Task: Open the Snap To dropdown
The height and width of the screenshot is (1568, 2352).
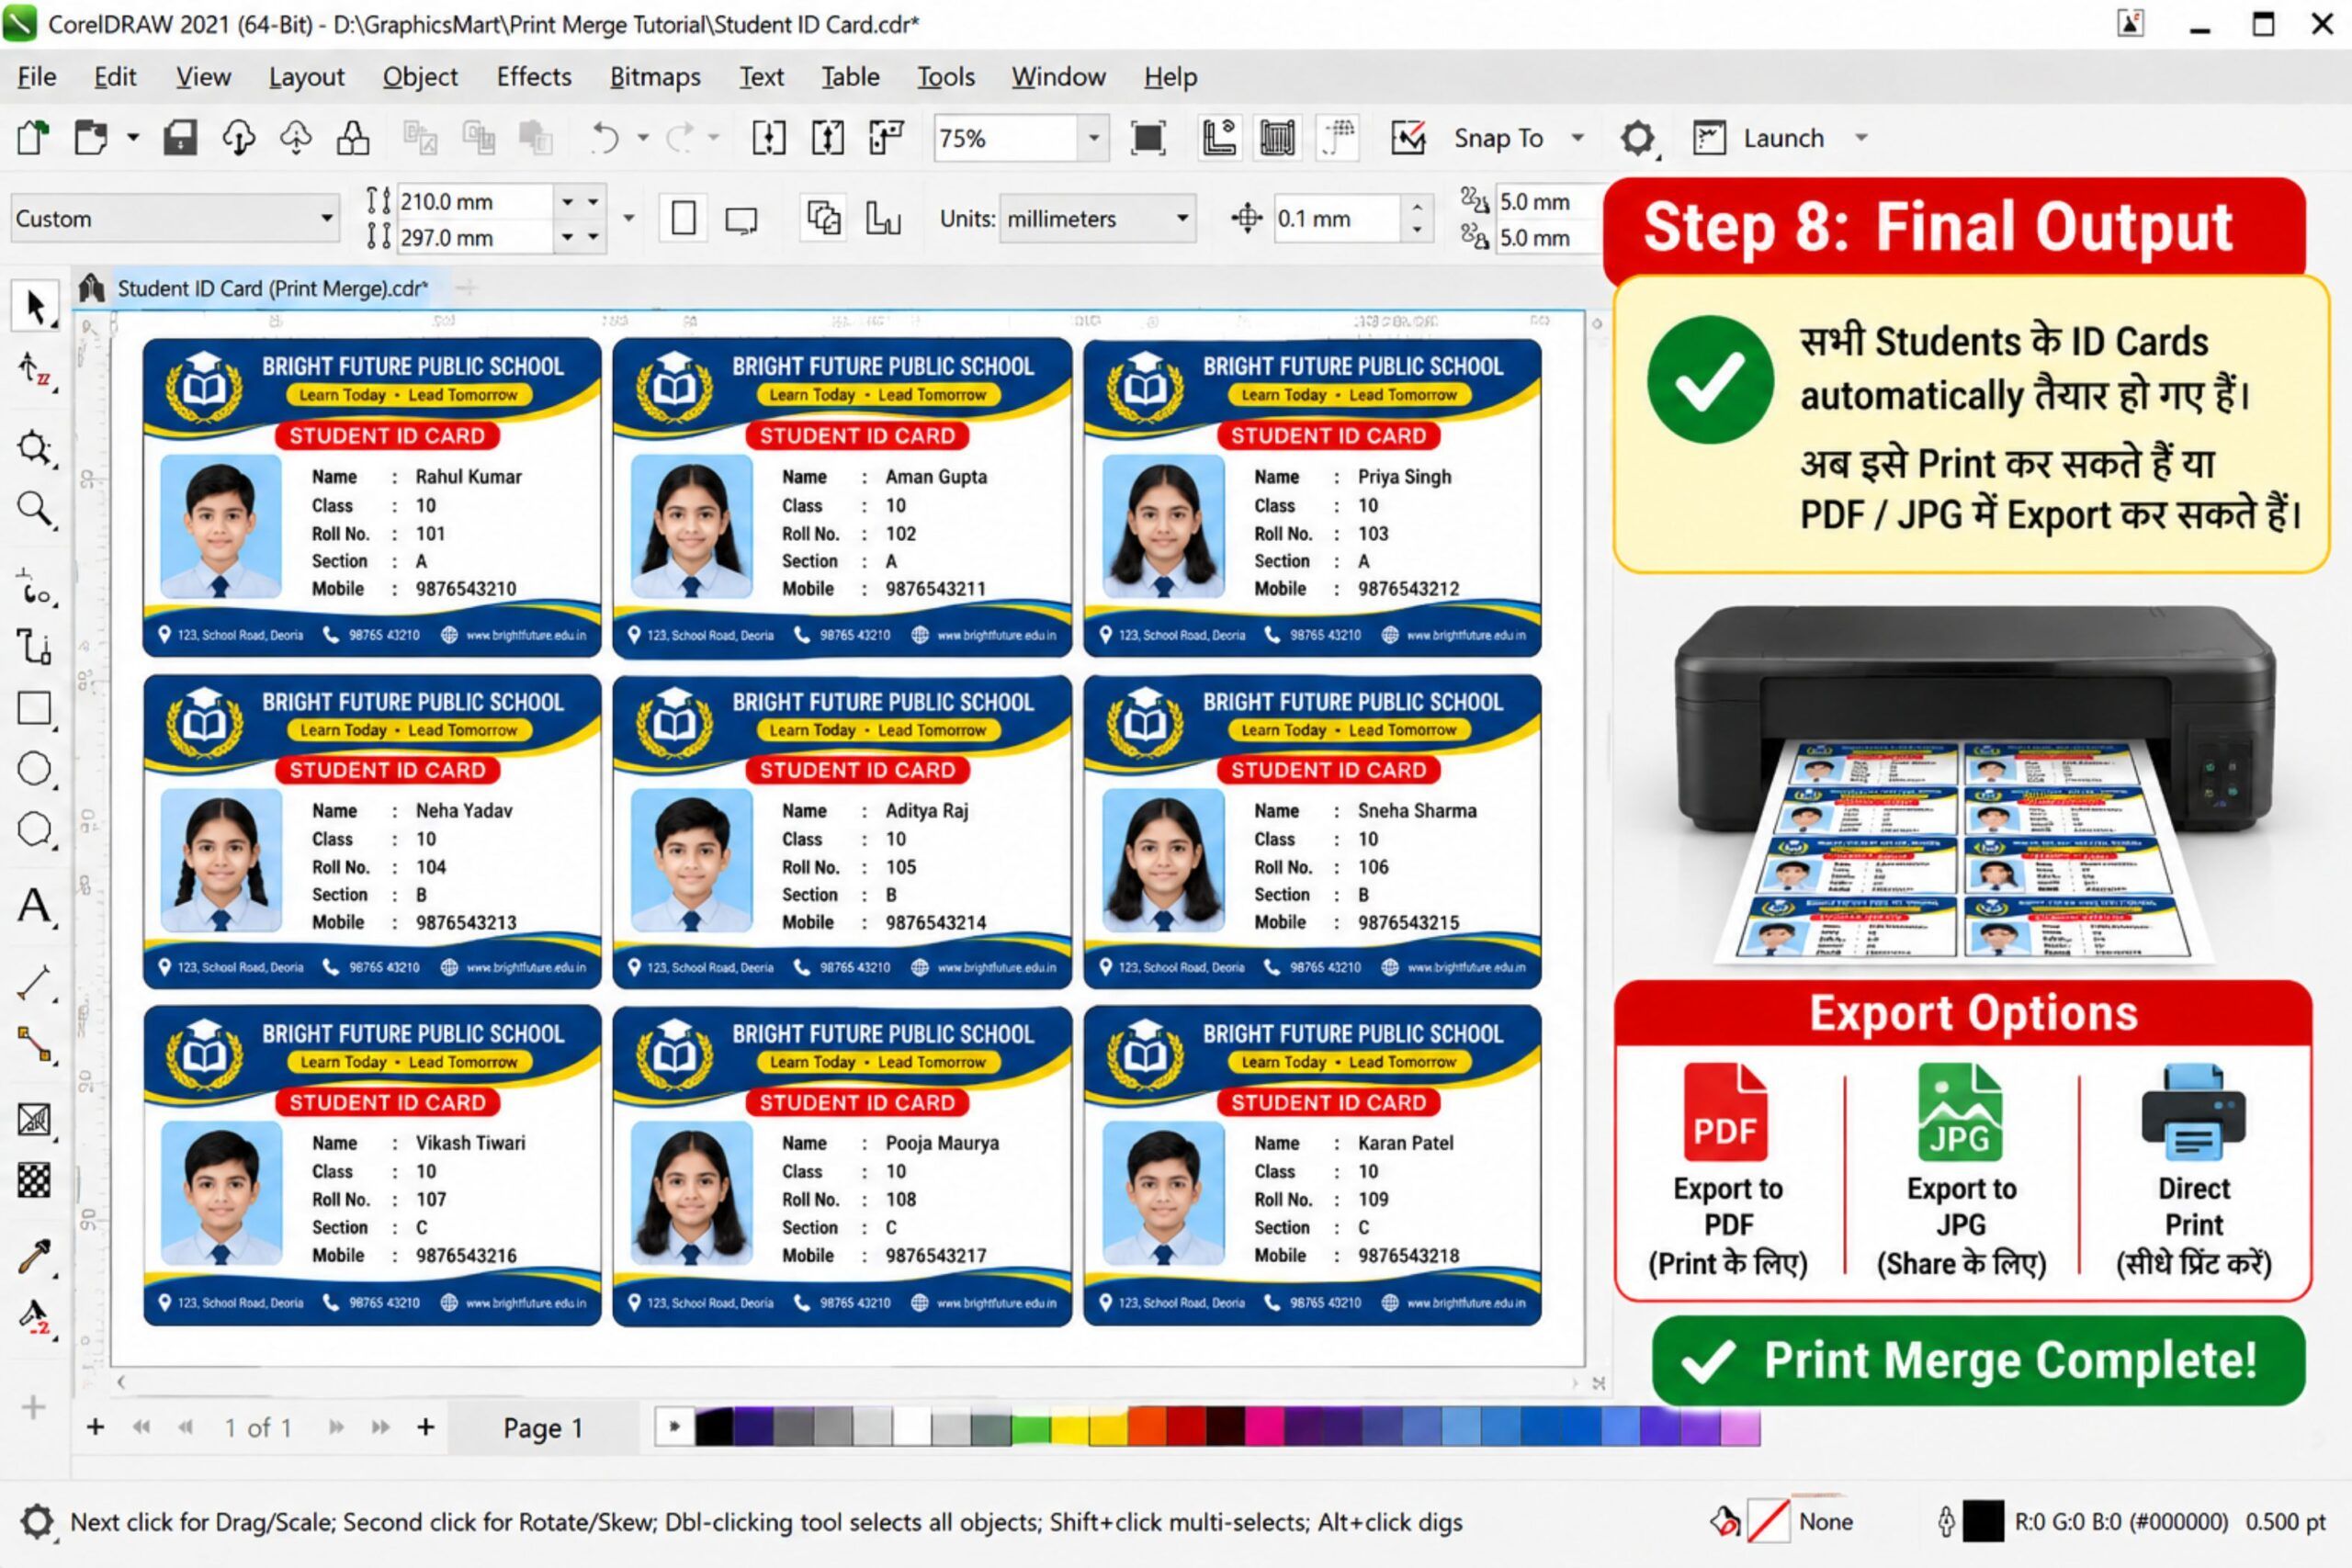Action: point(1578,137)
